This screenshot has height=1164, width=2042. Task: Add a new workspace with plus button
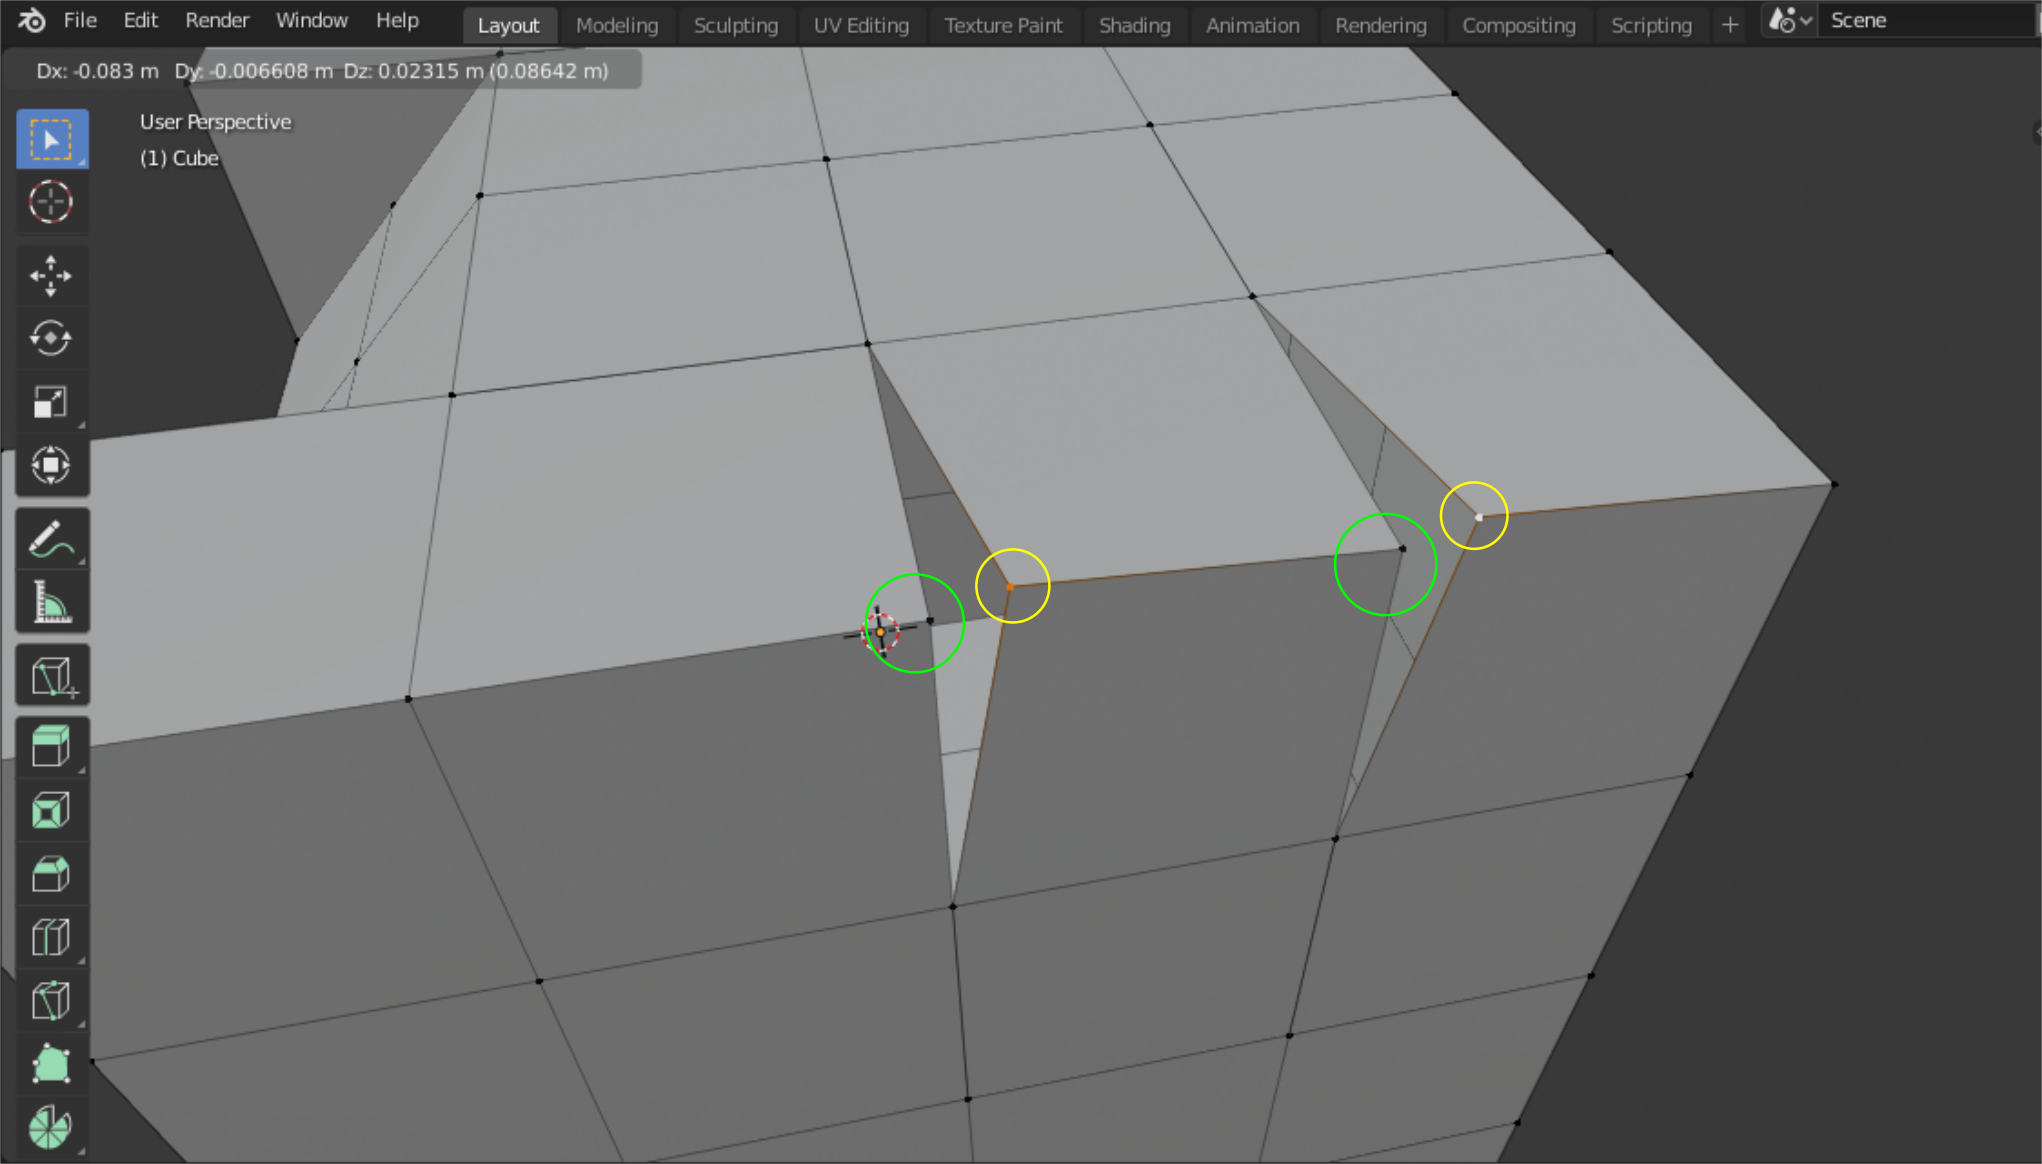pos(1730,25)
